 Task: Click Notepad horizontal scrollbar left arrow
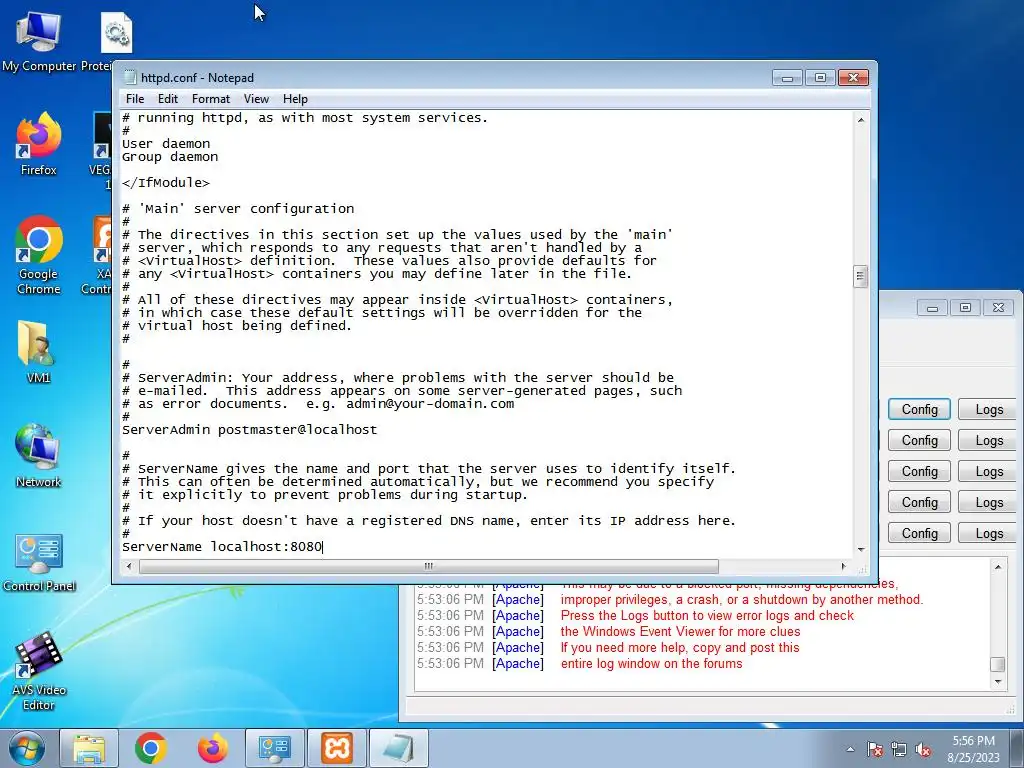[129, 566]
